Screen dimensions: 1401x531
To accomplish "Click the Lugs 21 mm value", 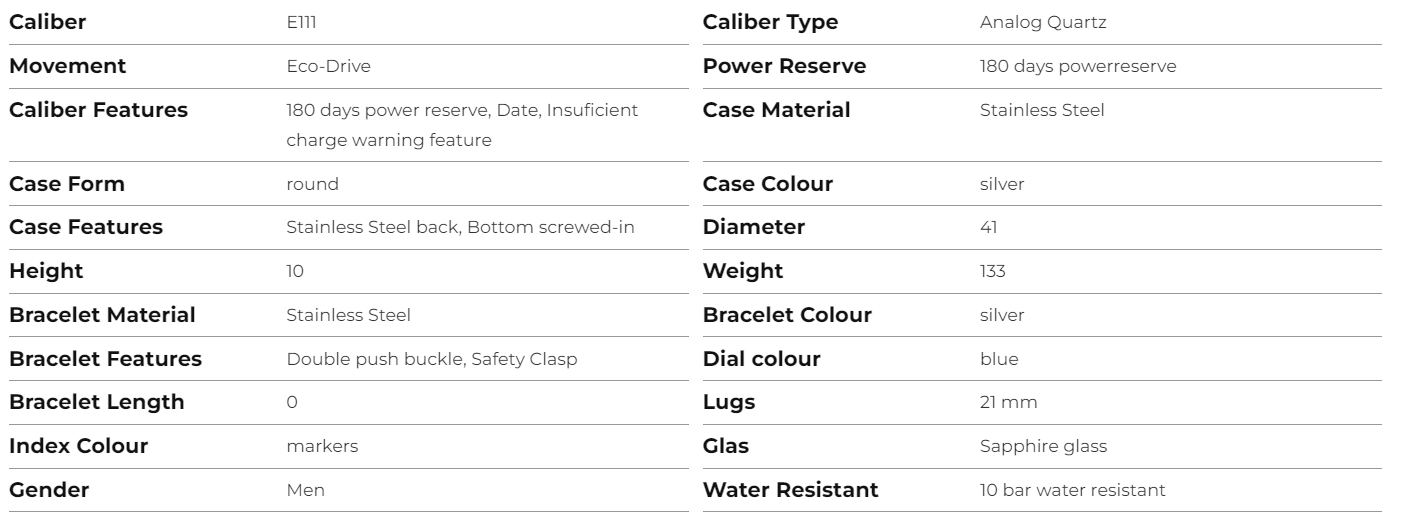I will [x=1008, y=402].
